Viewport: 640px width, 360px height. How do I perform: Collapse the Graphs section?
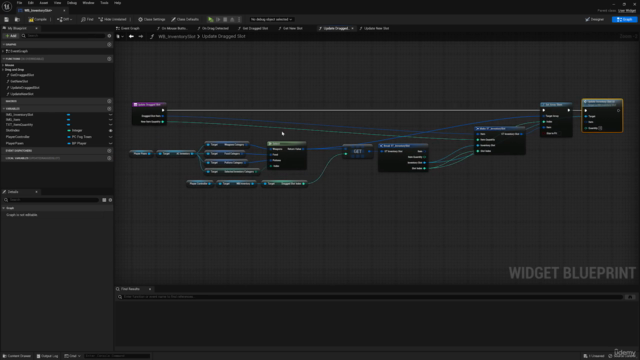tap(4, 44)
